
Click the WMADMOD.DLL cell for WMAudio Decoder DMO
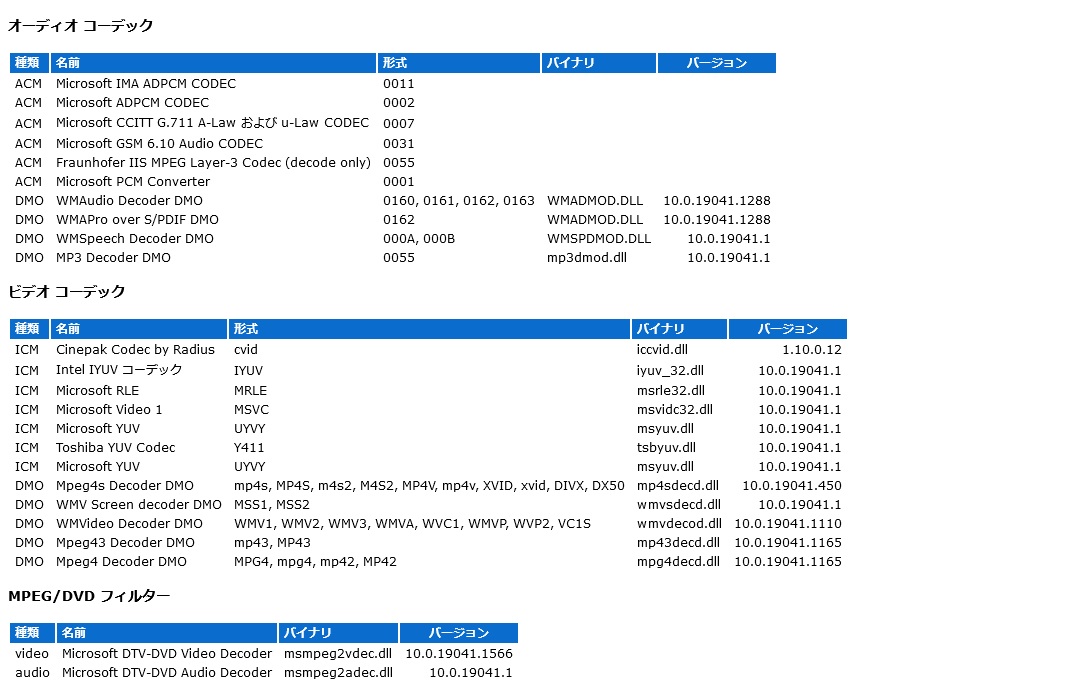(x=595, y=201)
